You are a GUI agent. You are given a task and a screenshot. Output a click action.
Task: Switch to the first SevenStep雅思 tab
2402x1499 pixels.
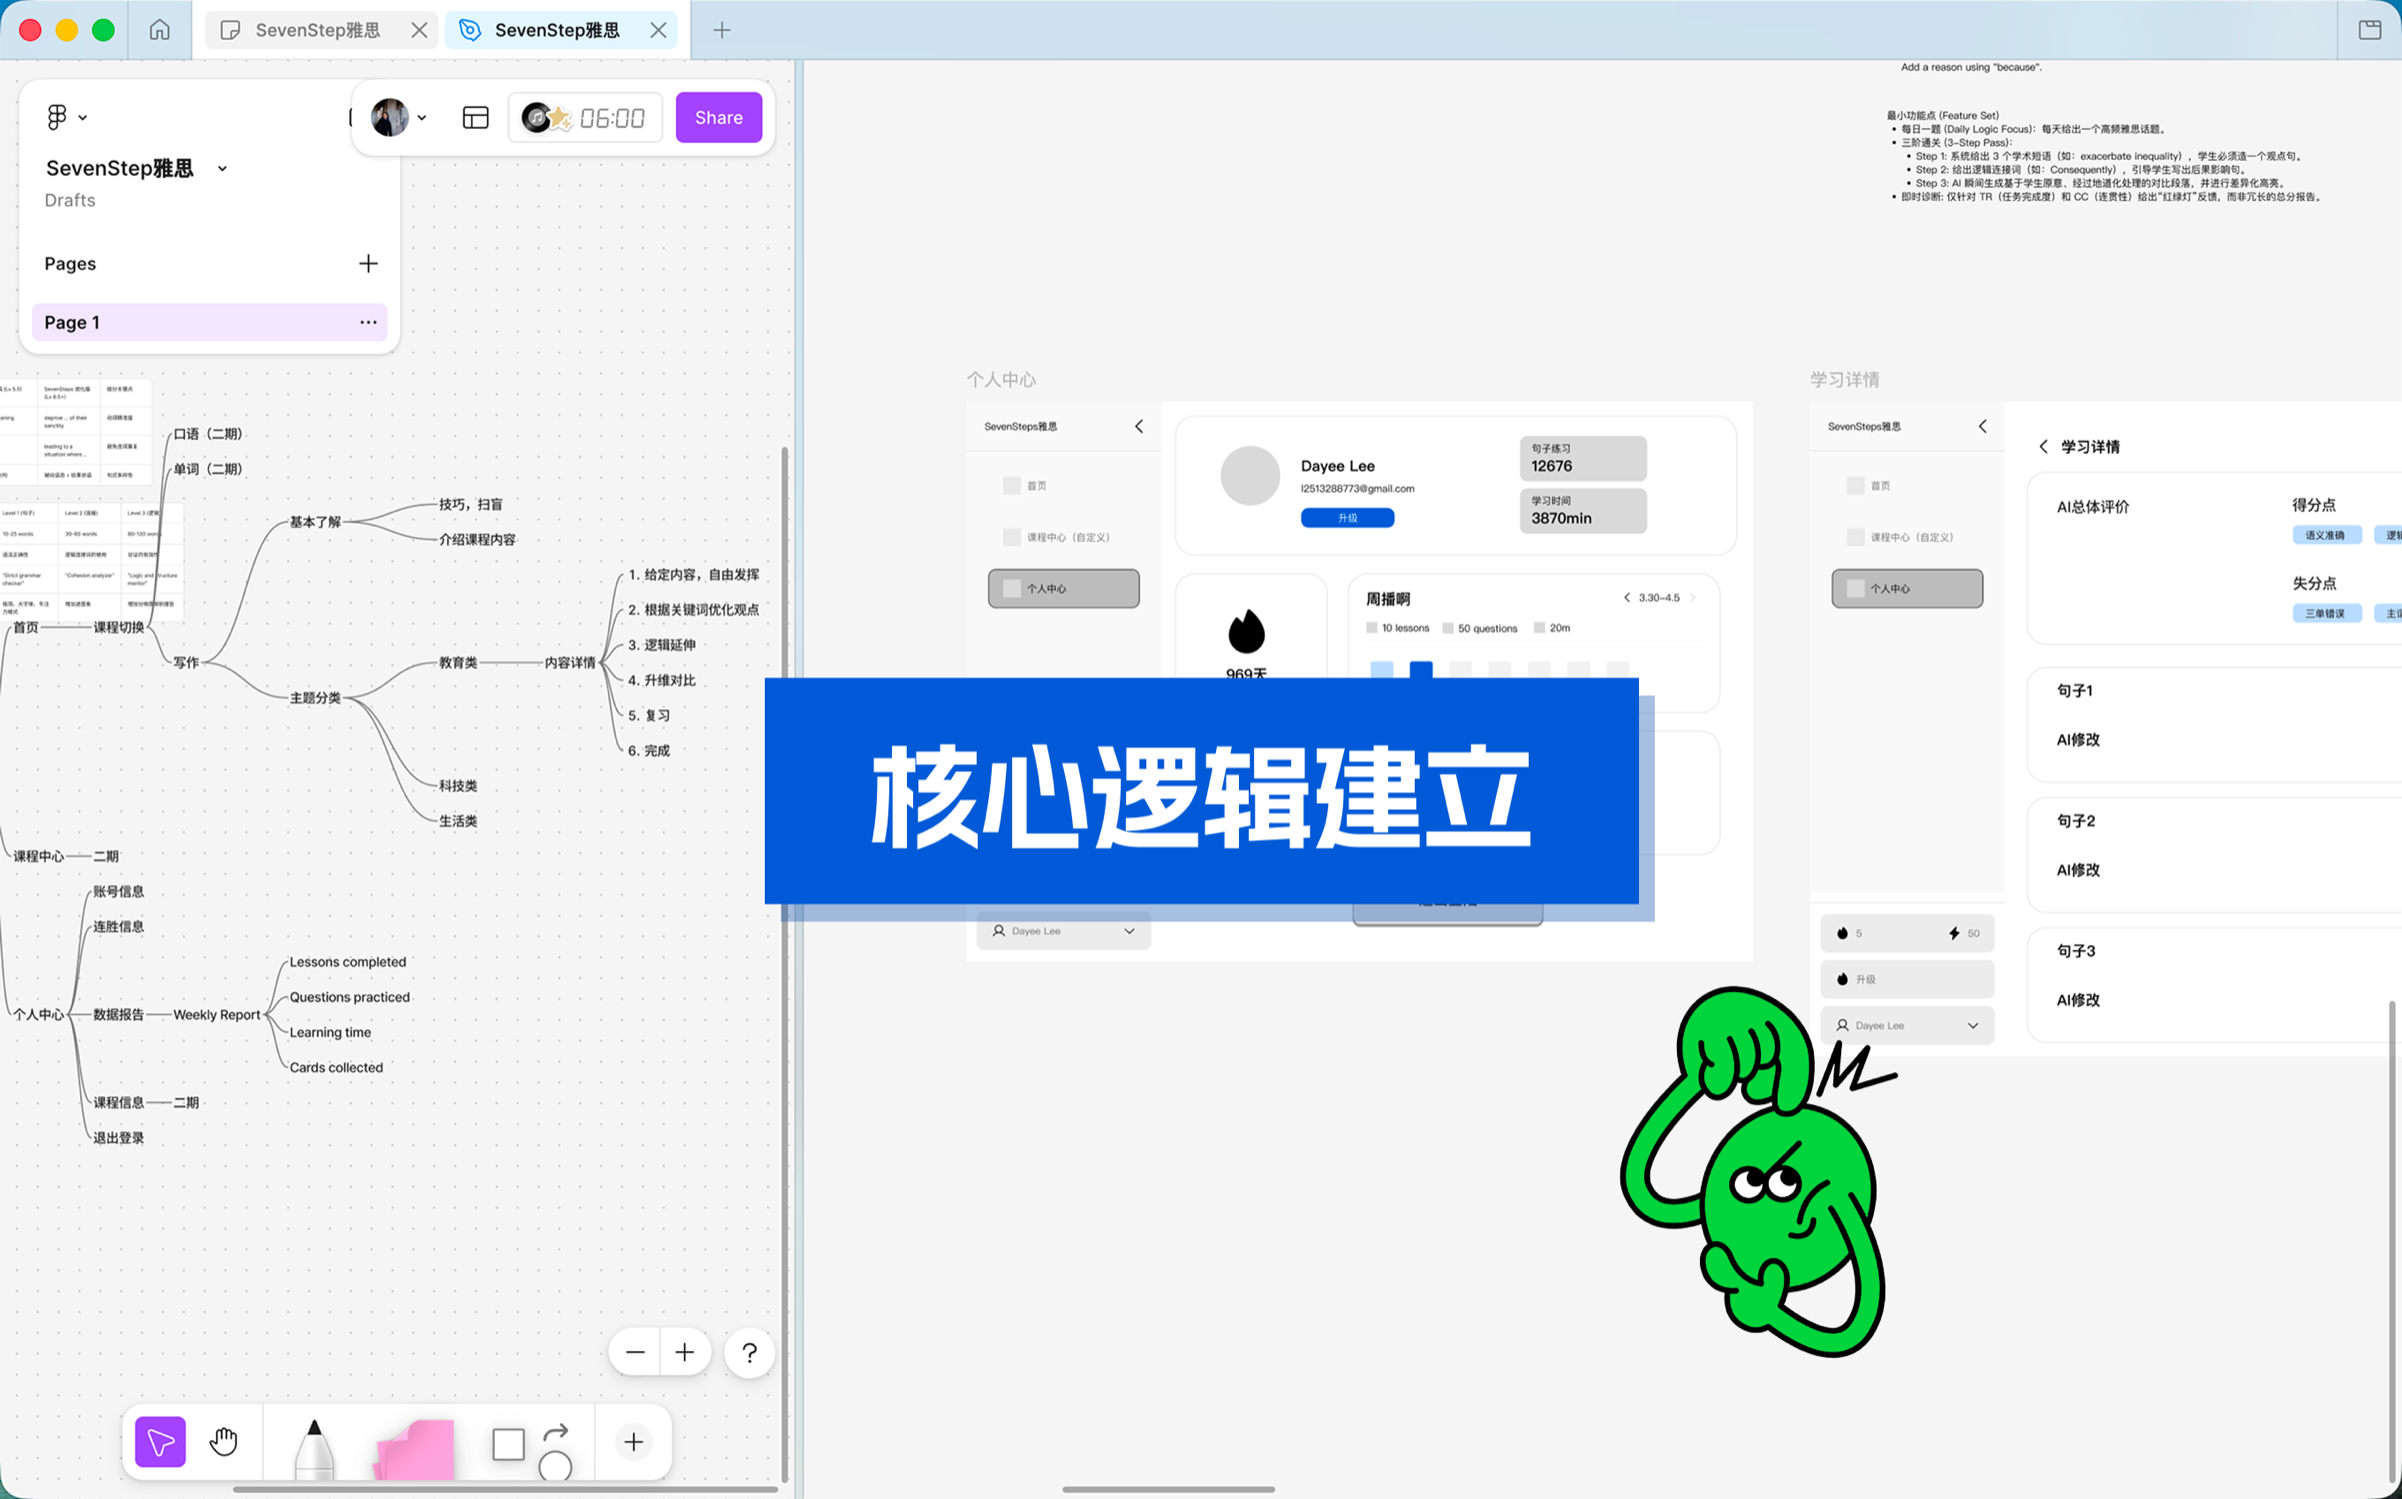pos(316,30)
